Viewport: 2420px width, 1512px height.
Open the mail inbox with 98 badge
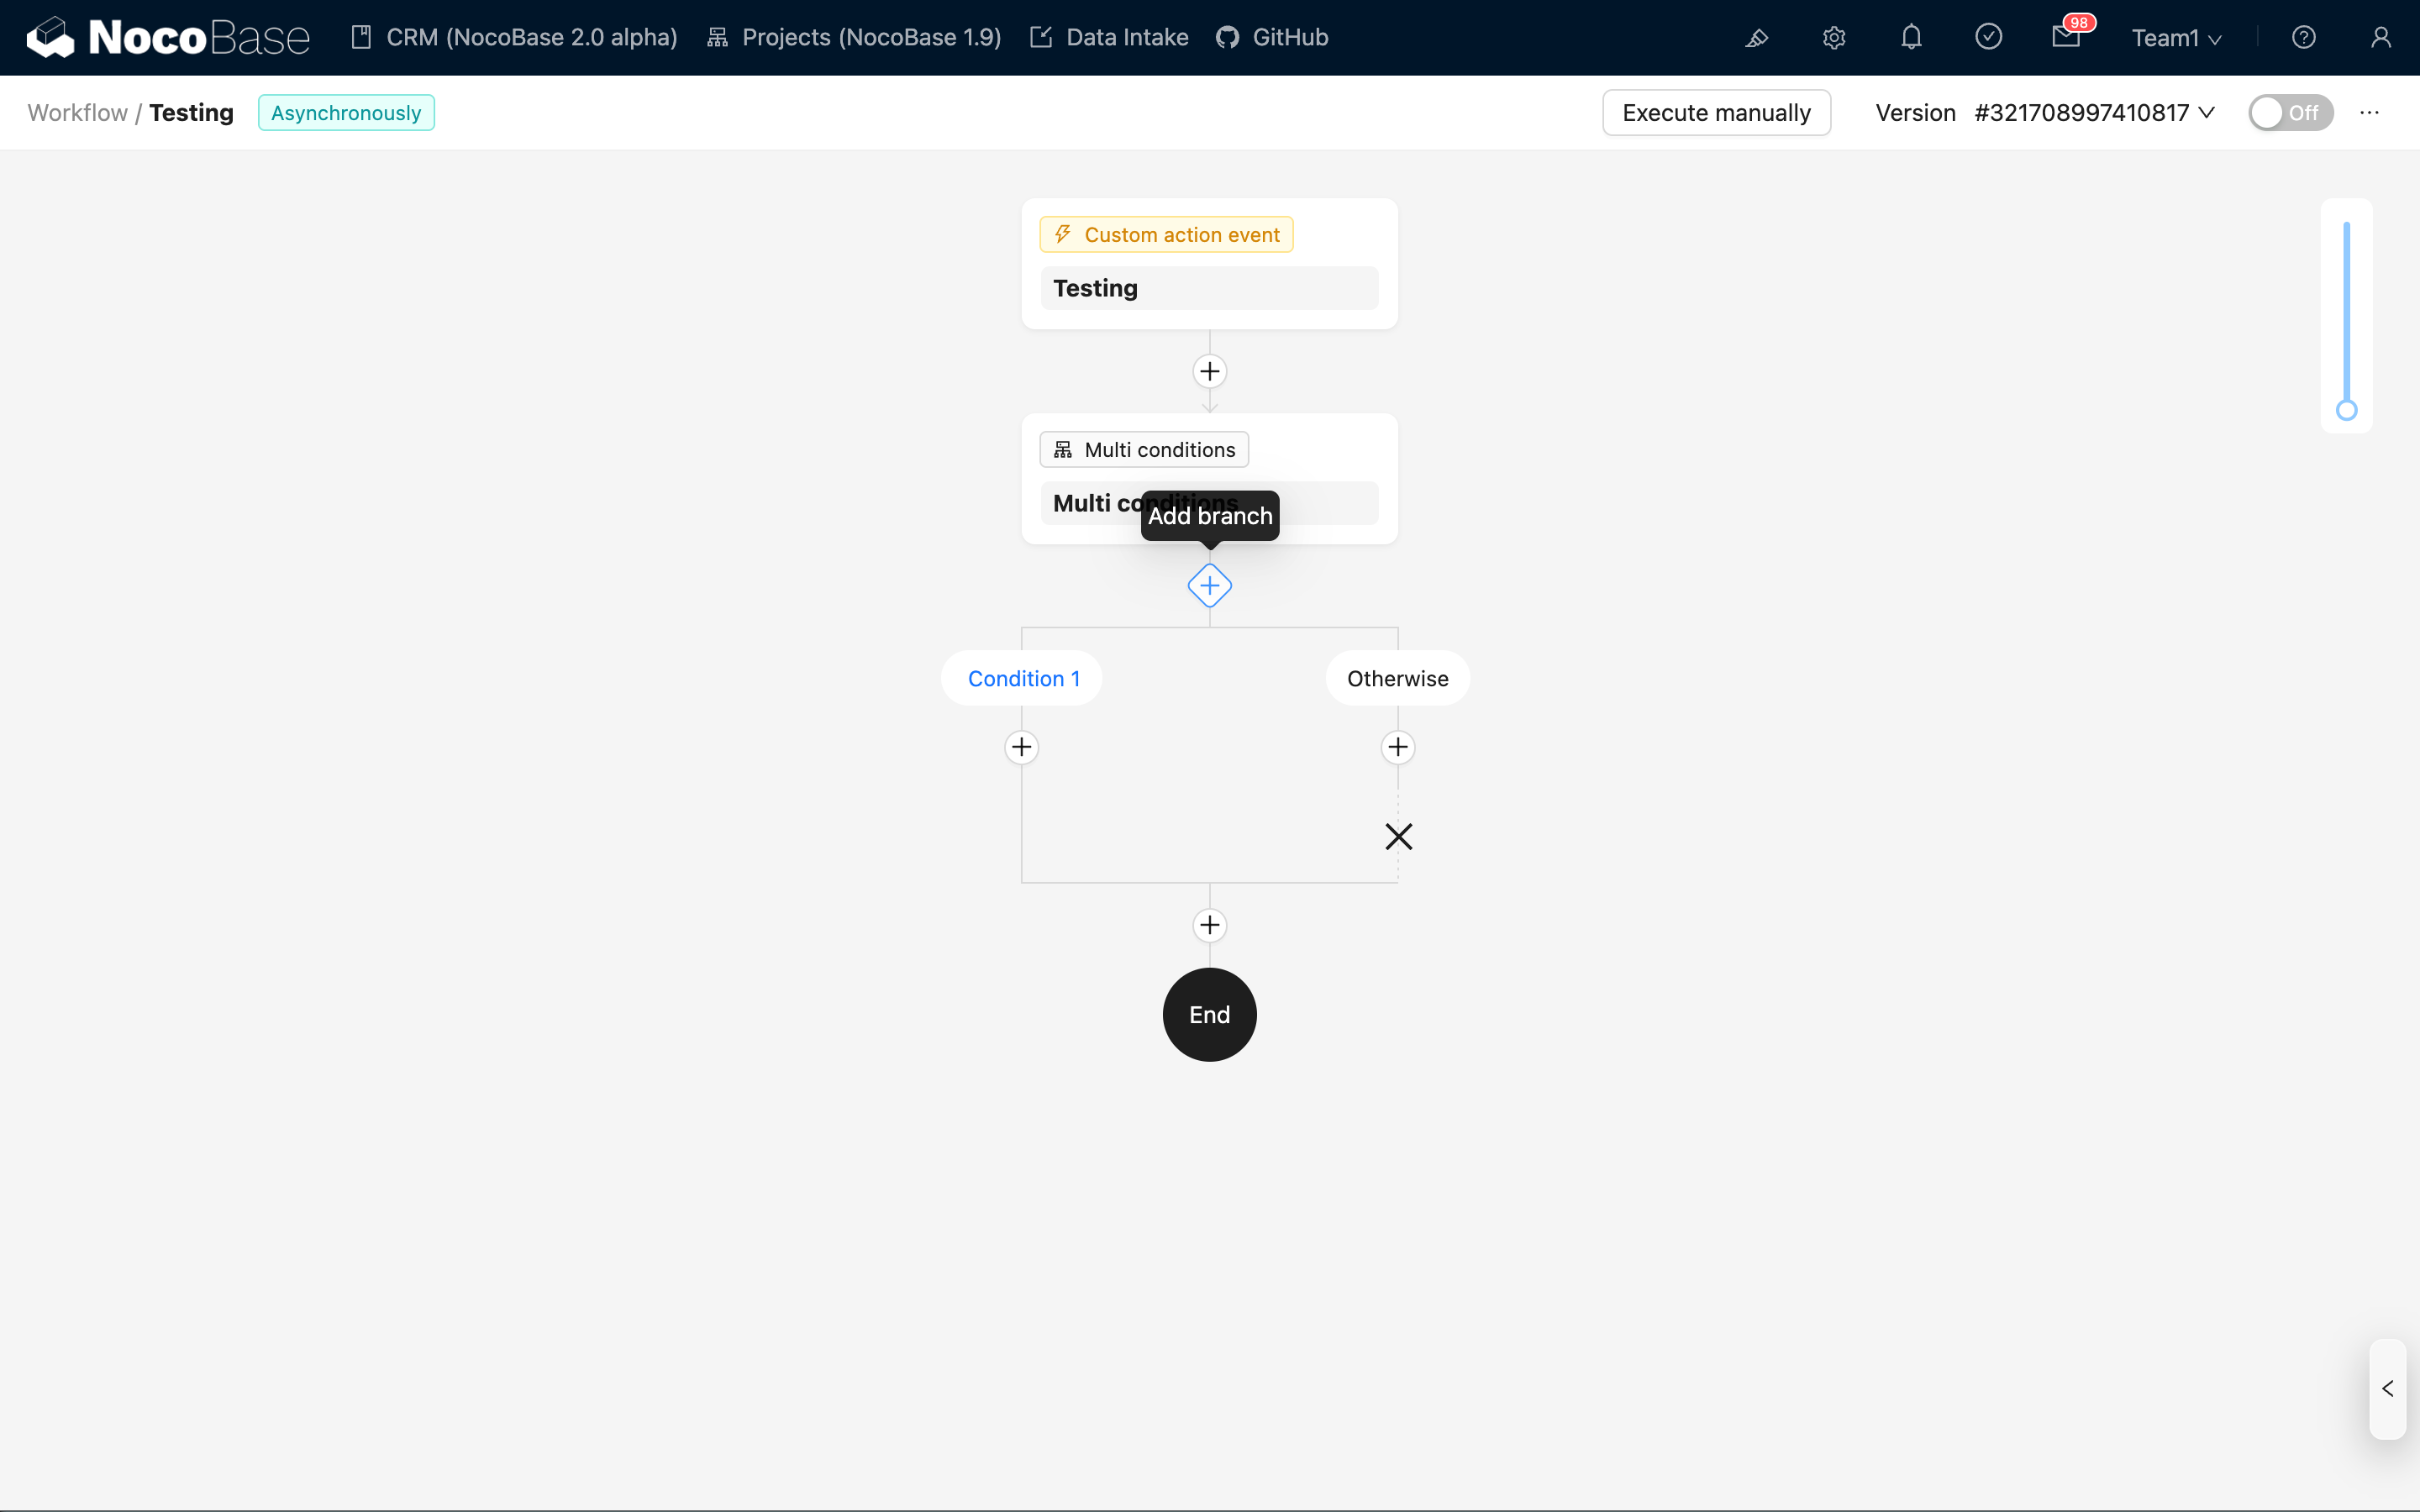2066,38
